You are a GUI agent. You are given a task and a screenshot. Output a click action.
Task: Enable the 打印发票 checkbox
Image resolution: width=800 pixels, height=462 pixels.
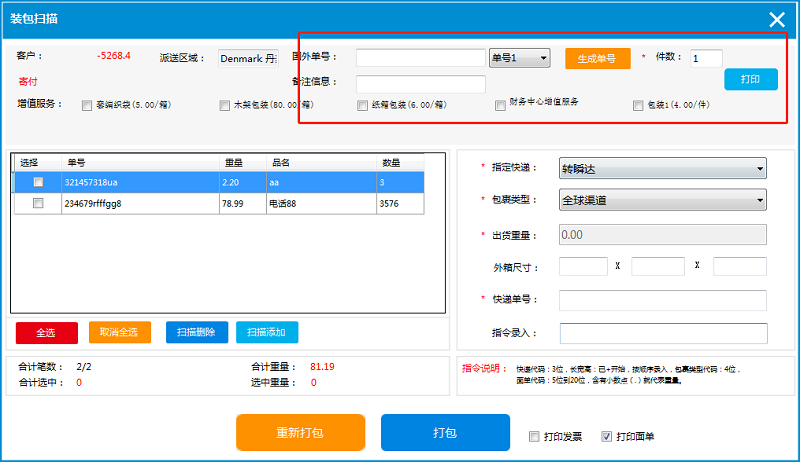pos(534,437)
